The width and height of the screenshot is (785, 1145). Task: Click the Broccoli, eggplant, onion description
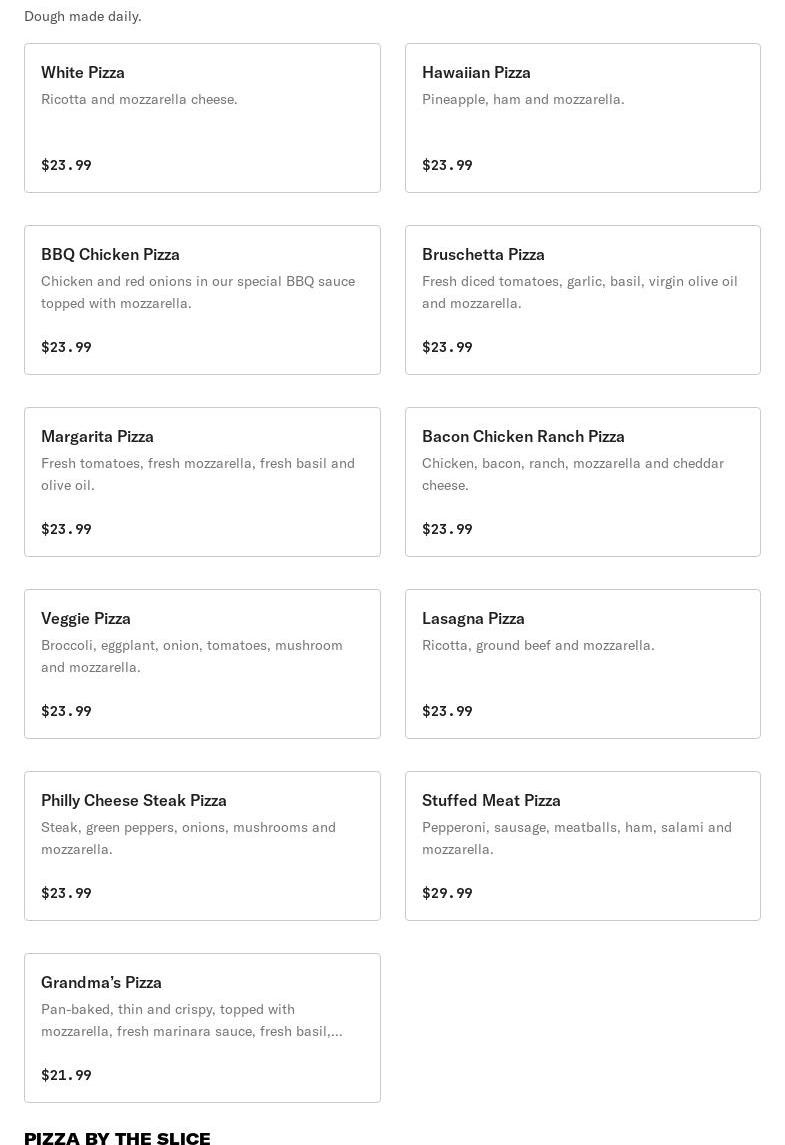tap(192, 656)
